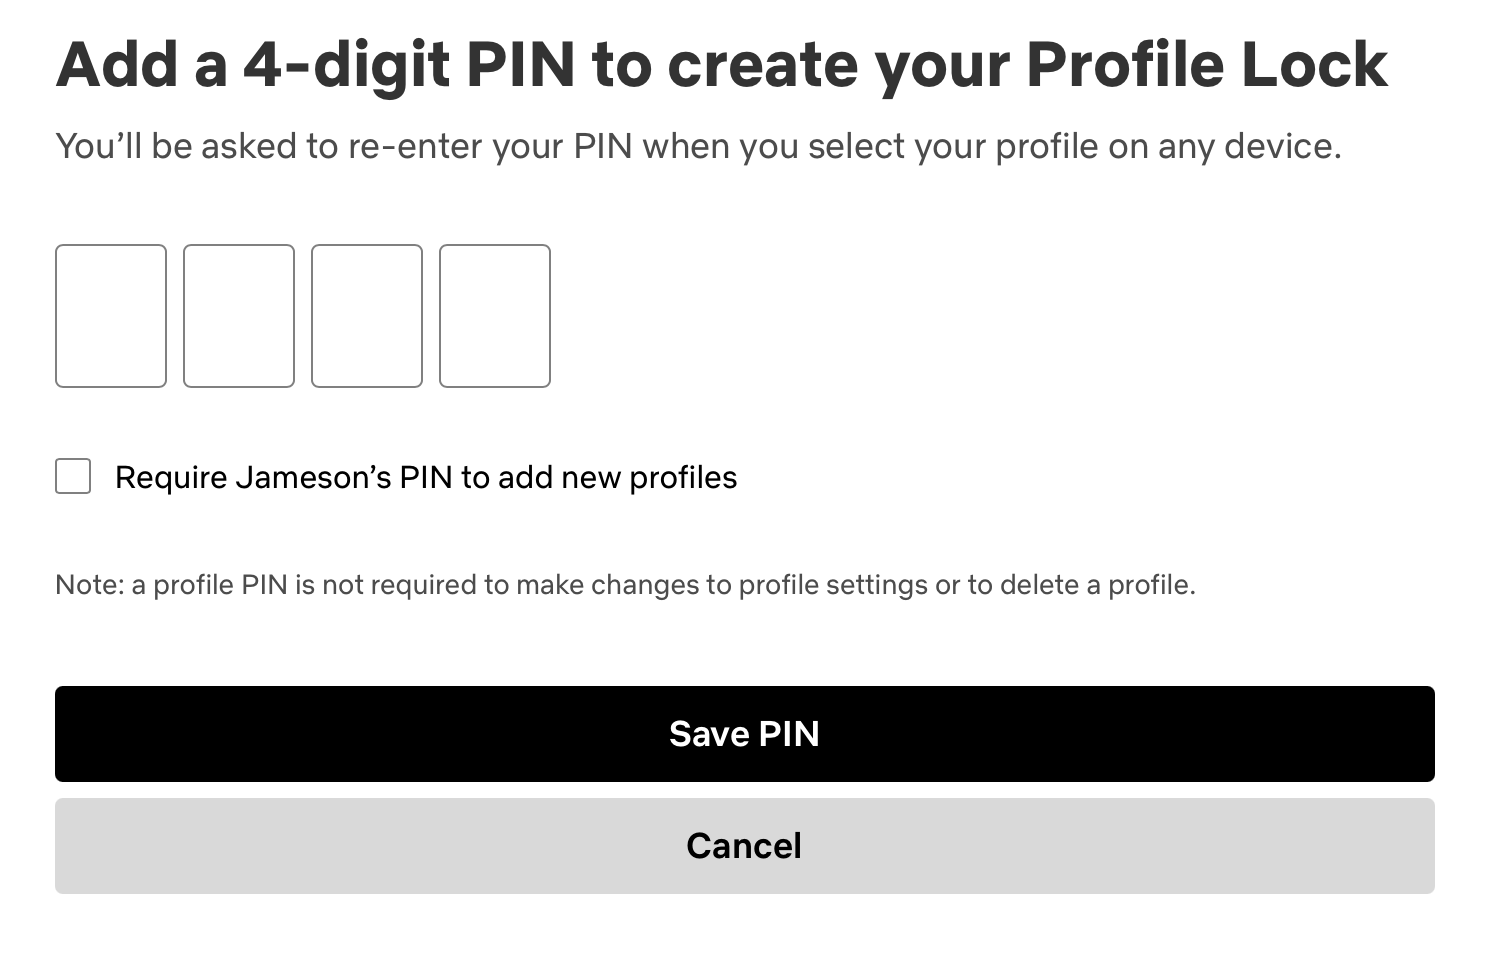Select the leftmost empty PIN field
The height and width of the screenshot is (956, 1490).
click(x=111, y=316)
